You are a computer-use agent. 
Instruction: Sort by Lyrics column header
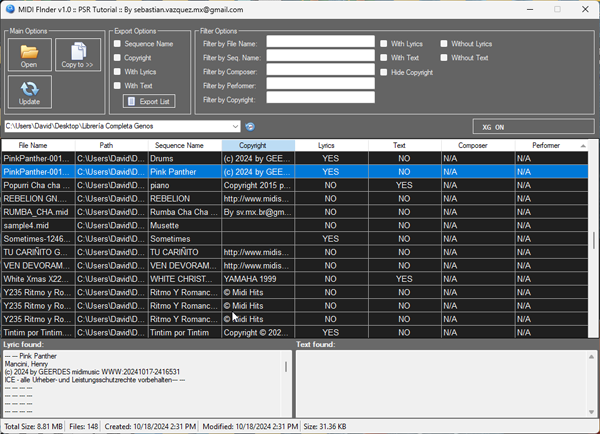[x=332, y=145]
